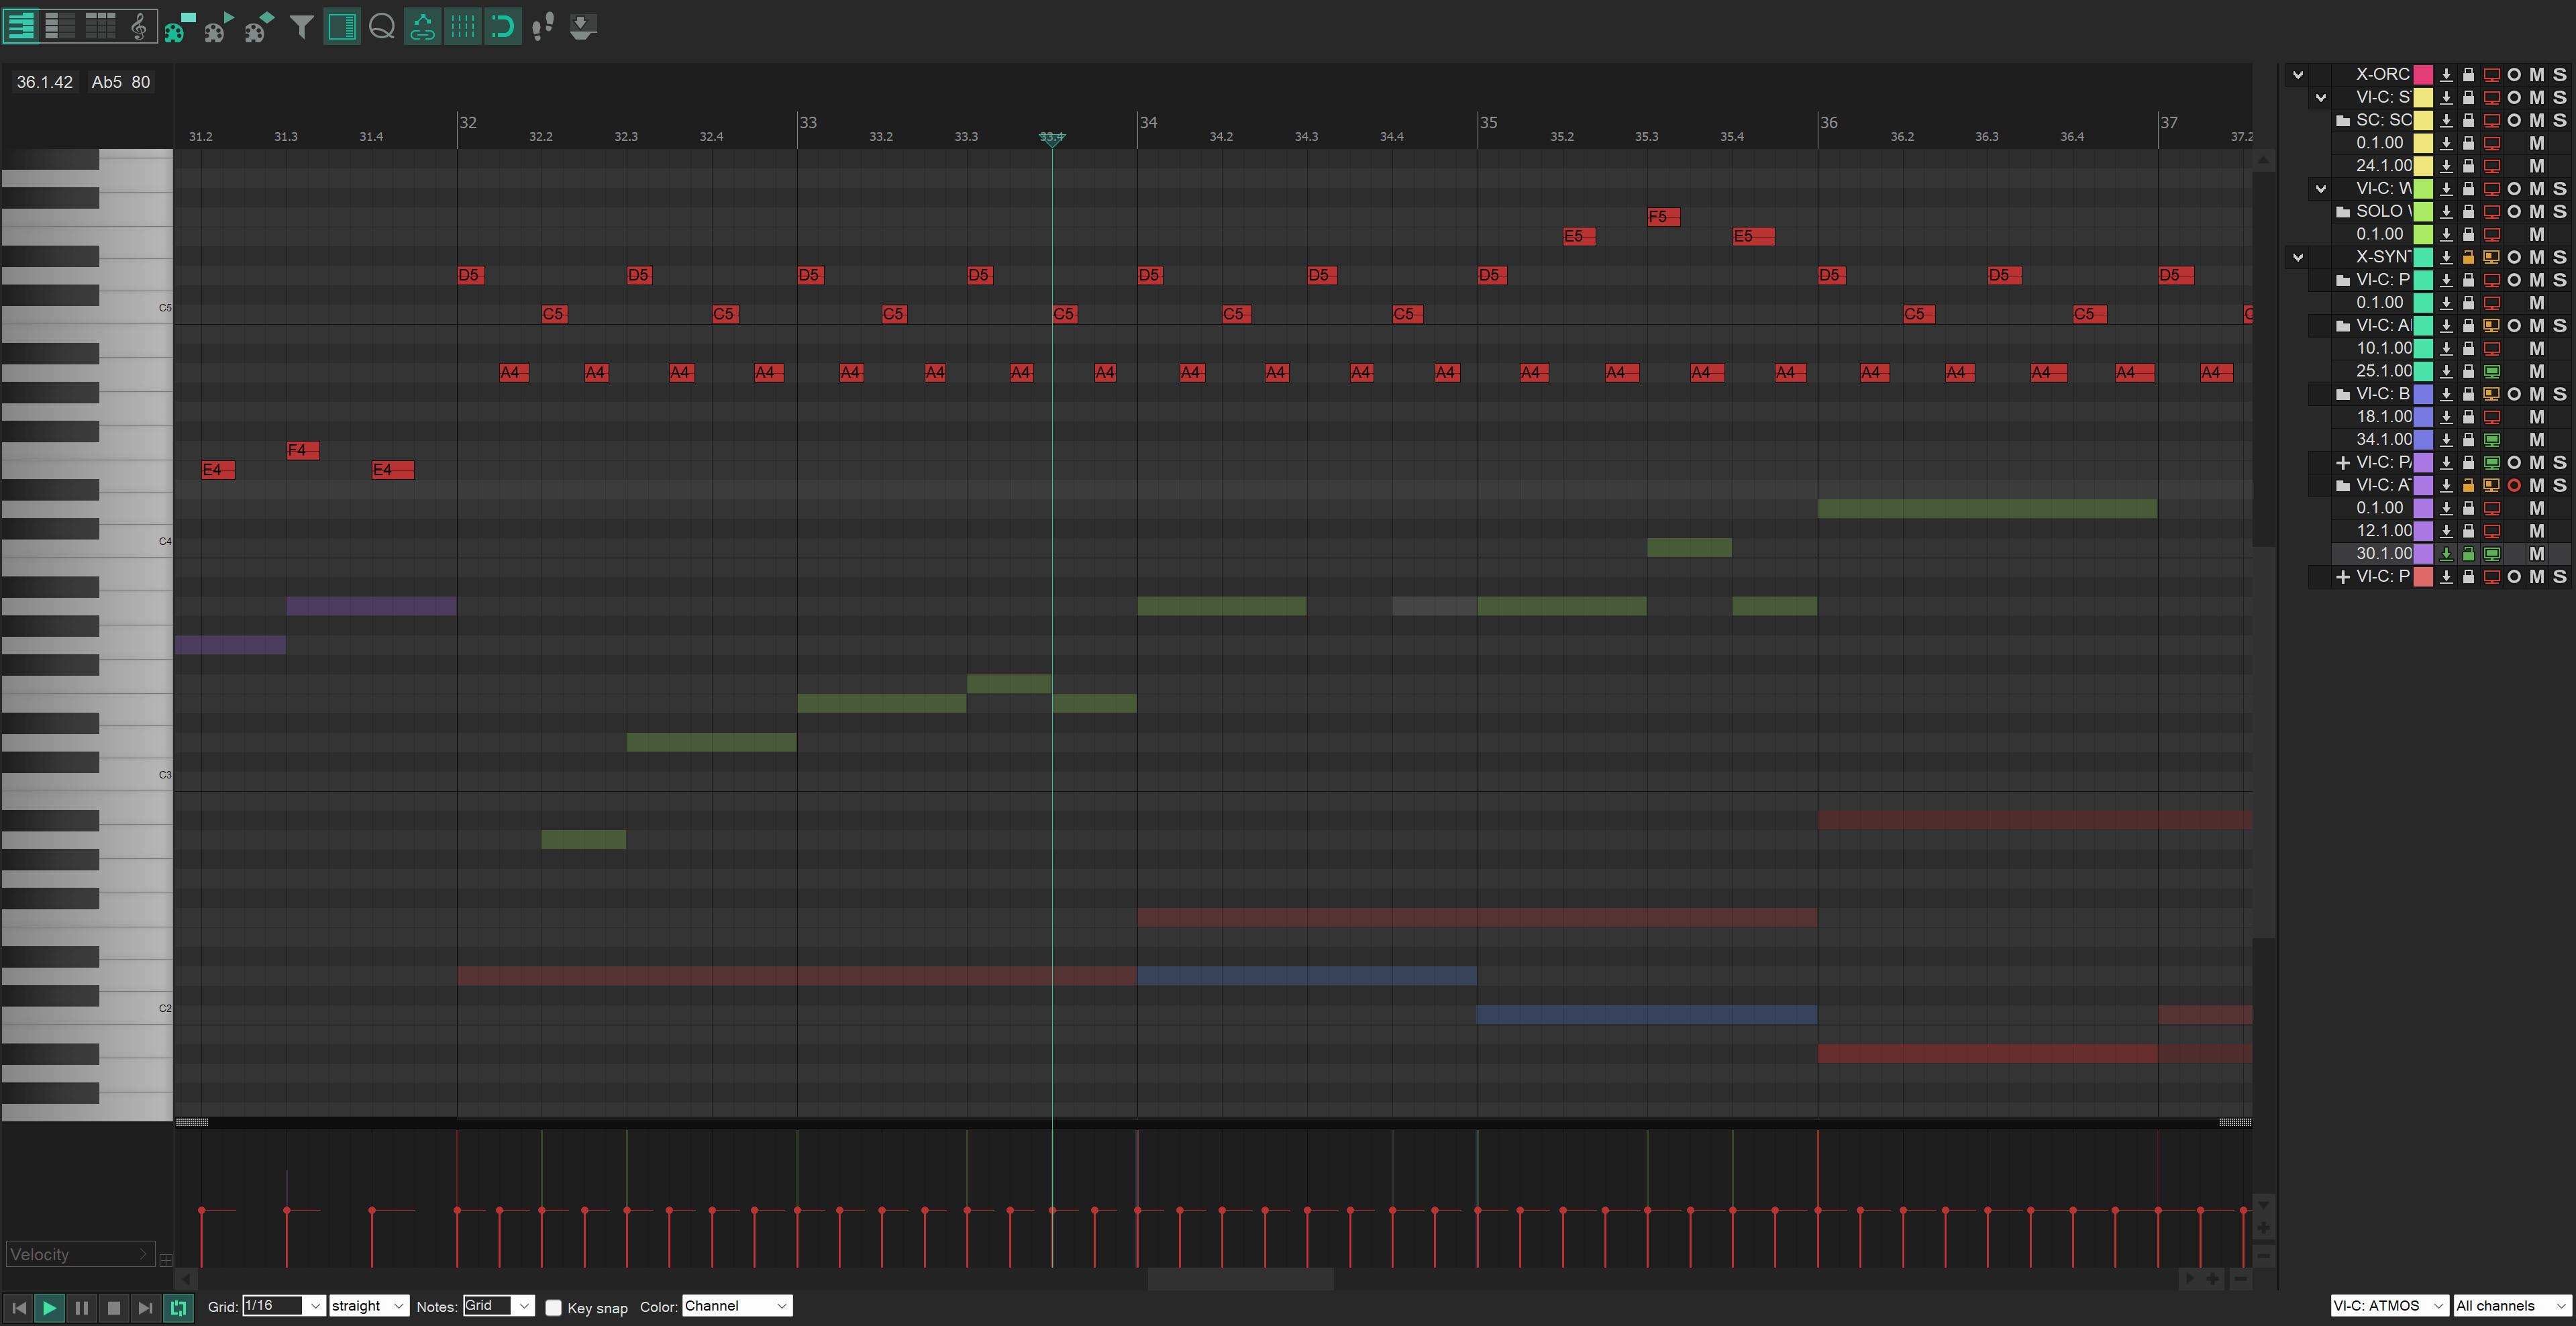This screenshot has width=2576, height=1326.
Task: Toggle visibility monitor on 25.1.00 item
Action: [2492, 372]
